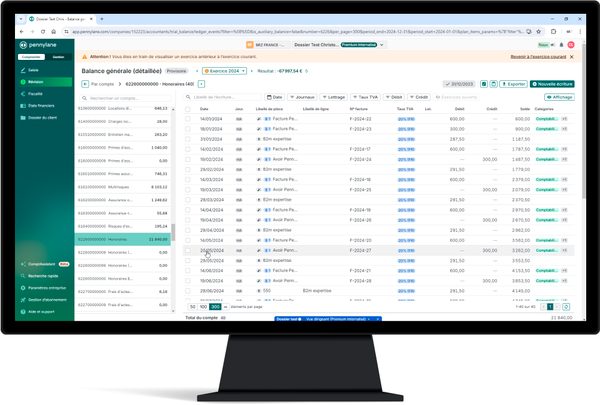Switch to the Gestion tab in the sidebar
Viewport: 600px width, 405px height.
pyautogui.click(x=58, y=57)
